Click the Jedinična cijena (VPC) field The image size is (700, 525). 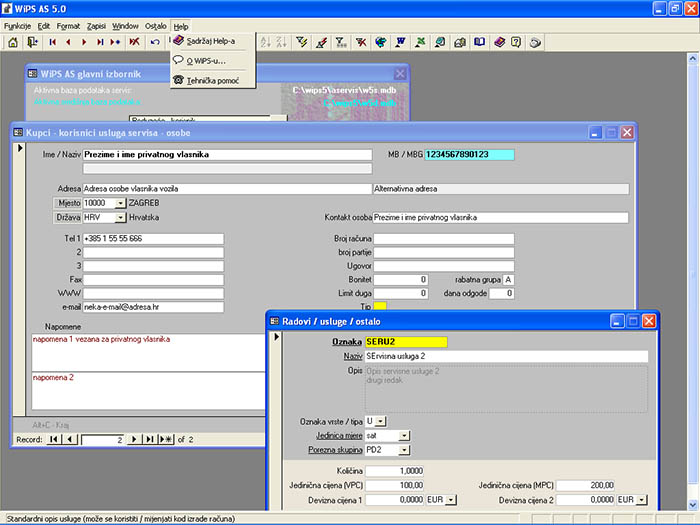395,485
